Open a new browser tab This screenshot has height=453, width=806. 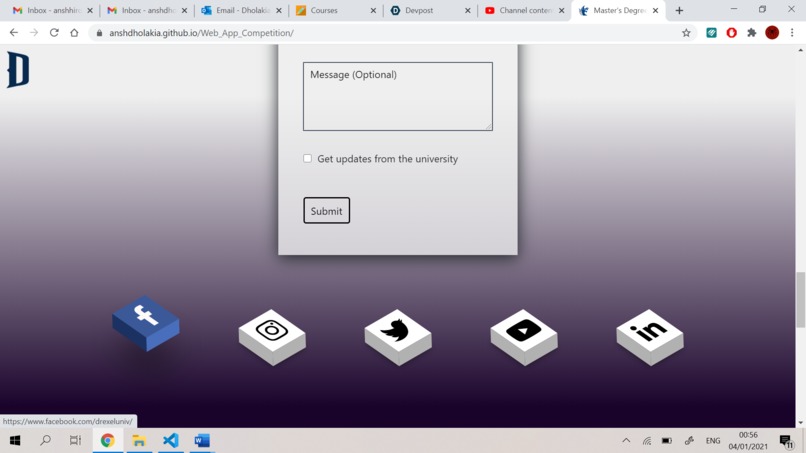679,10
